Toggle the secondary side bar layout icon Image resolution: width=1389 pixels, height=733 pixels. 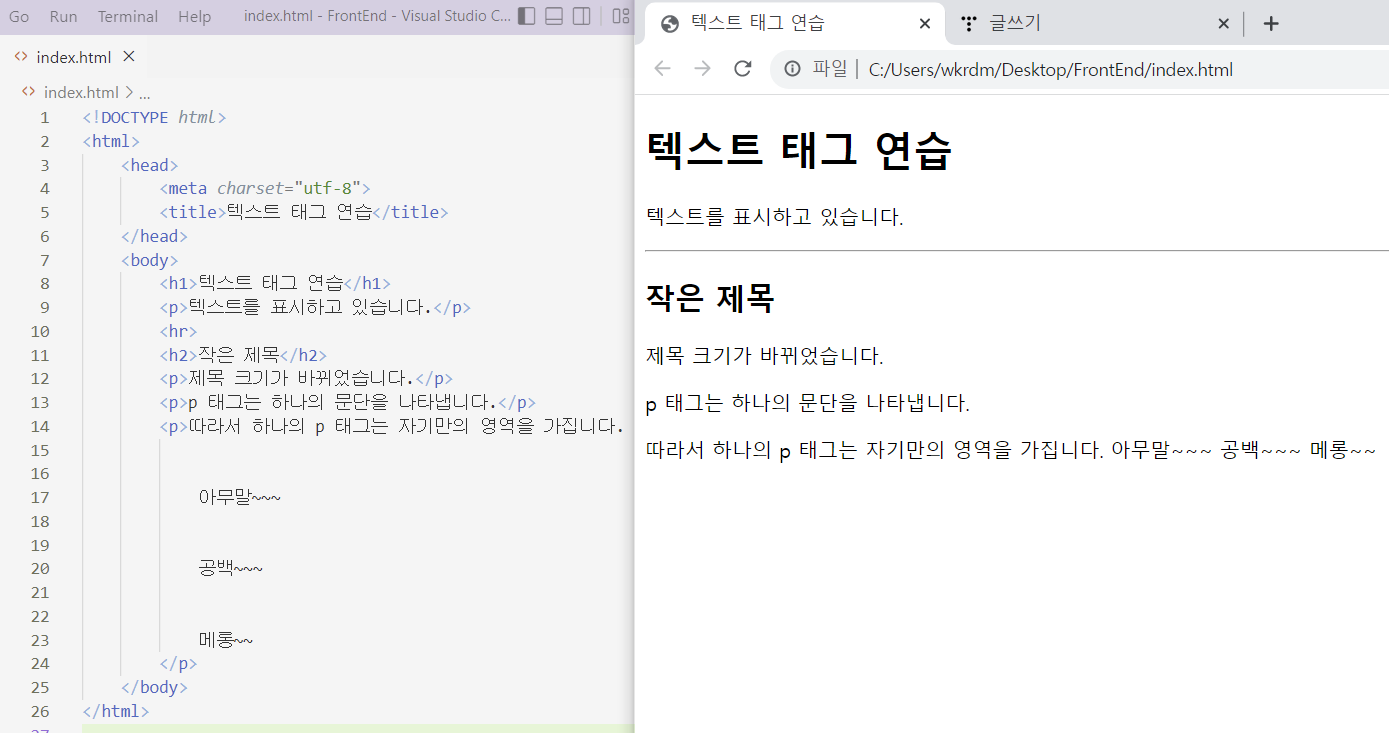[581, 16]
